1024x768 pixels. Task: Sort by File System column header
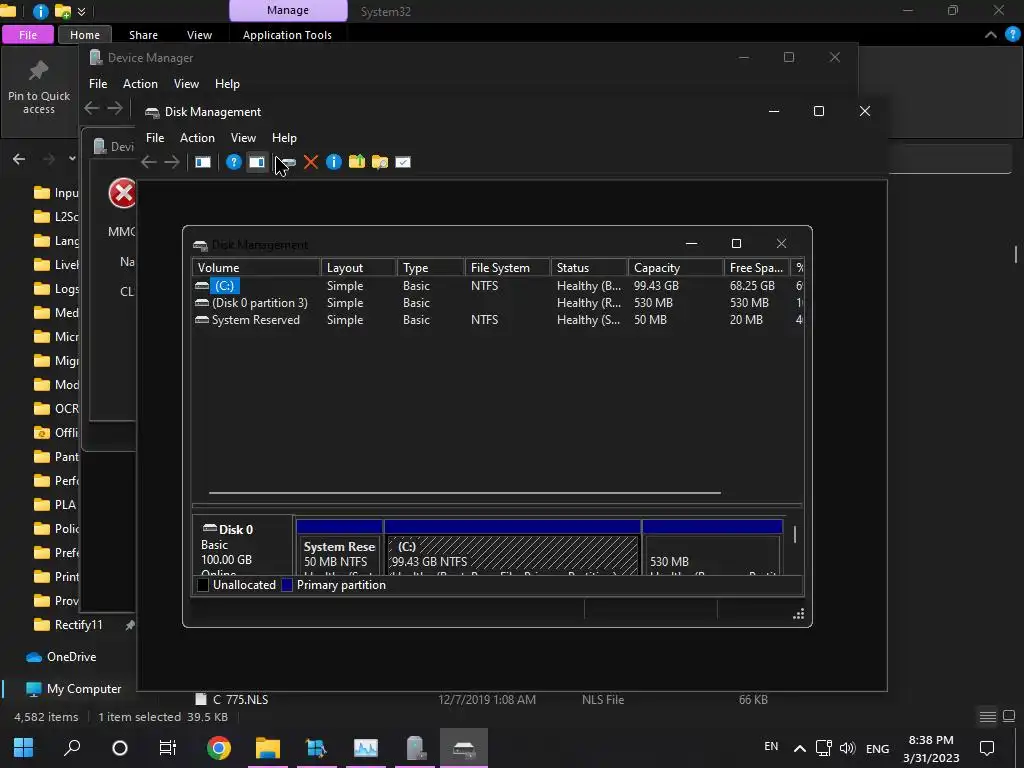[507, 268]
